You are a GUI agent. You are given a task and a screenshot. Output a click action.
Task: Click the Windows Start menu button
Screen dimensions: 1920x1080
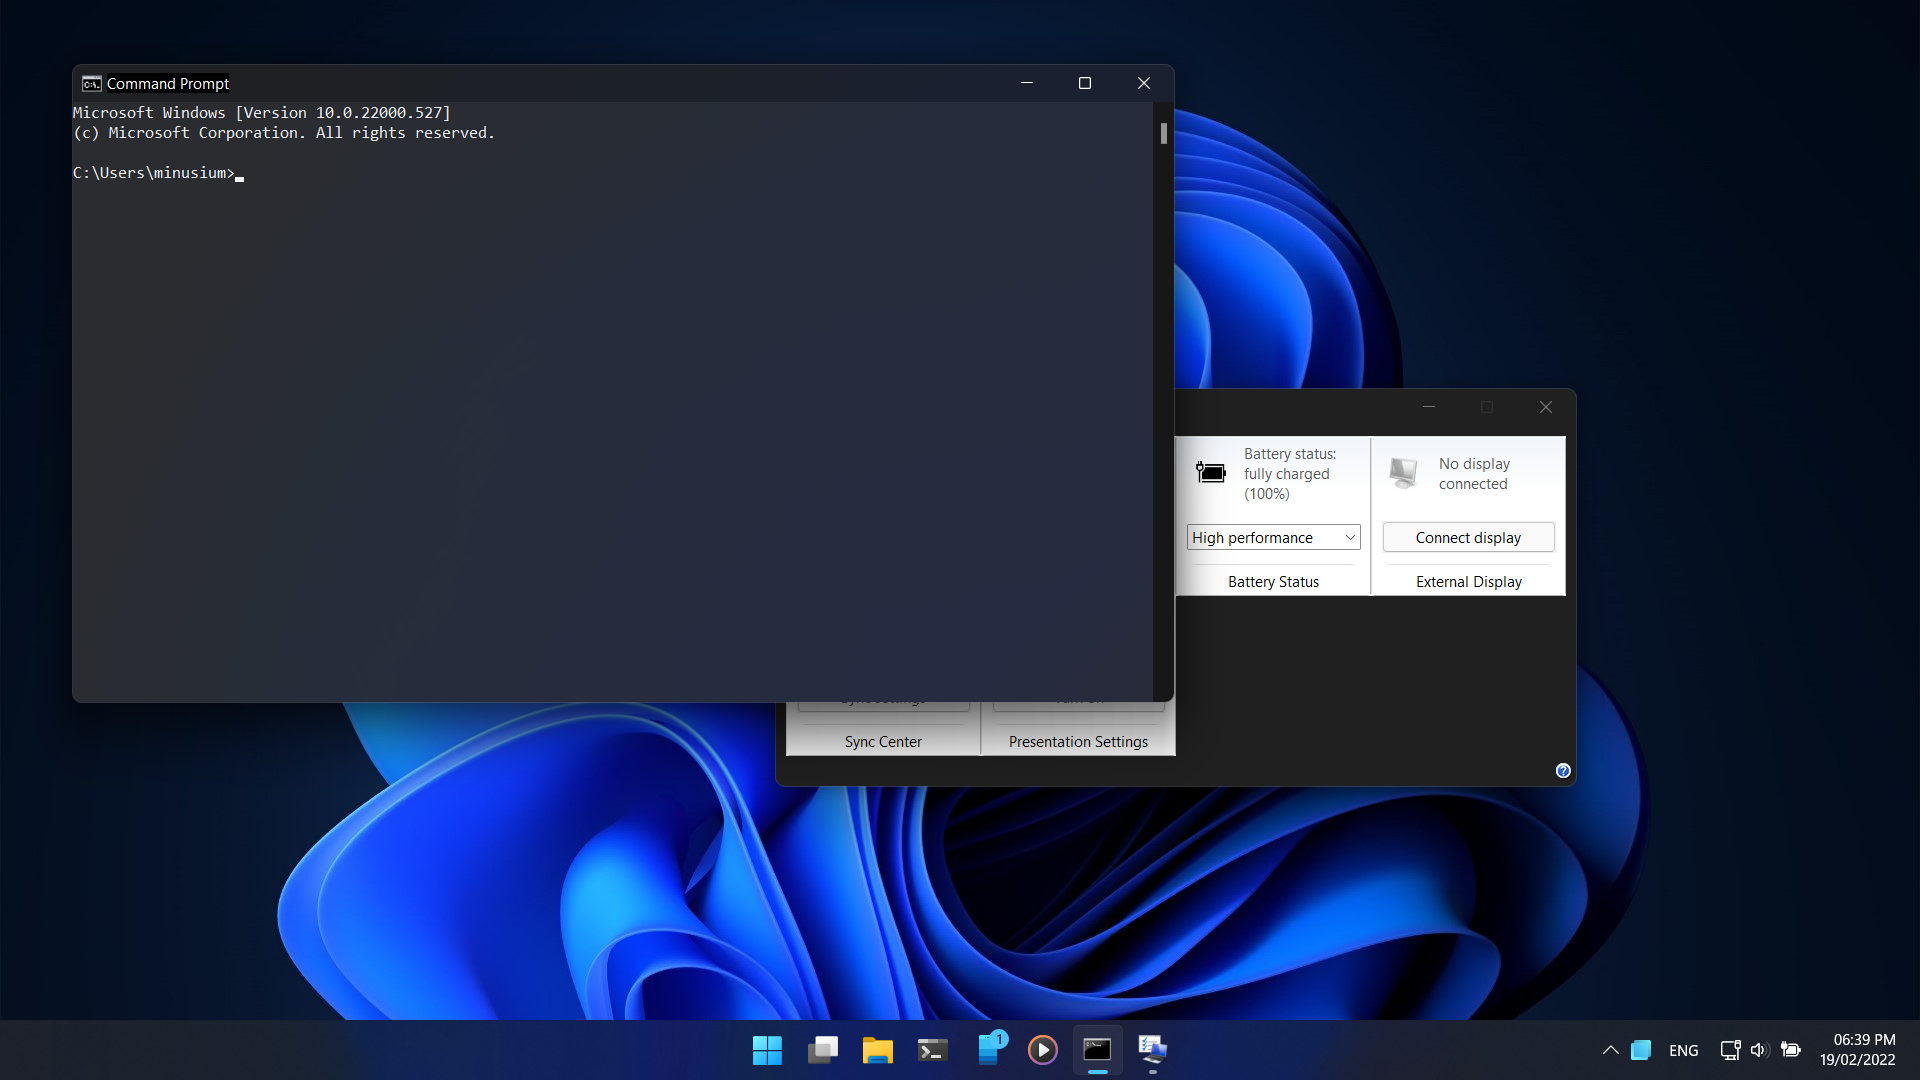(x=766, y=1048)
